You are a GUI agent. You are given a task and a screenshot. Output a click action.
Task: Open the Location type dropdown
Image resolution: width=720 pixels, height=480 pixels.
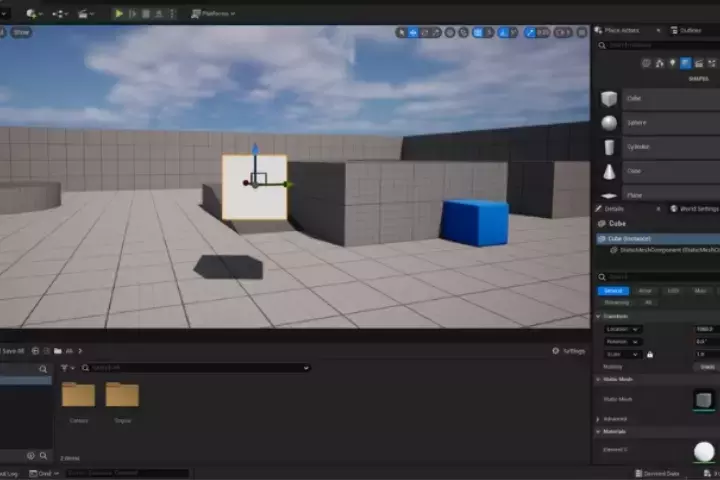pyautogui.click(x=623, y=329)
